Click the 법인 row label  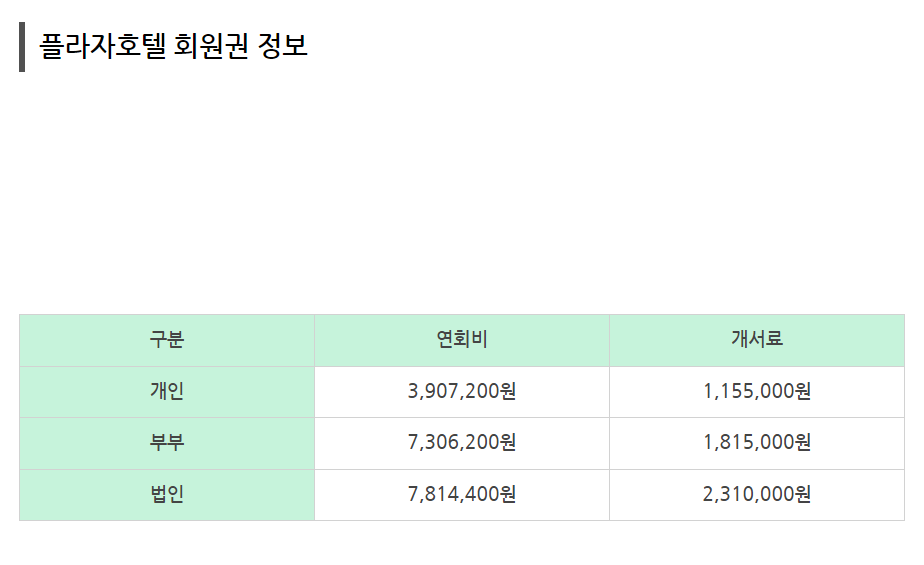click(167, 494)
